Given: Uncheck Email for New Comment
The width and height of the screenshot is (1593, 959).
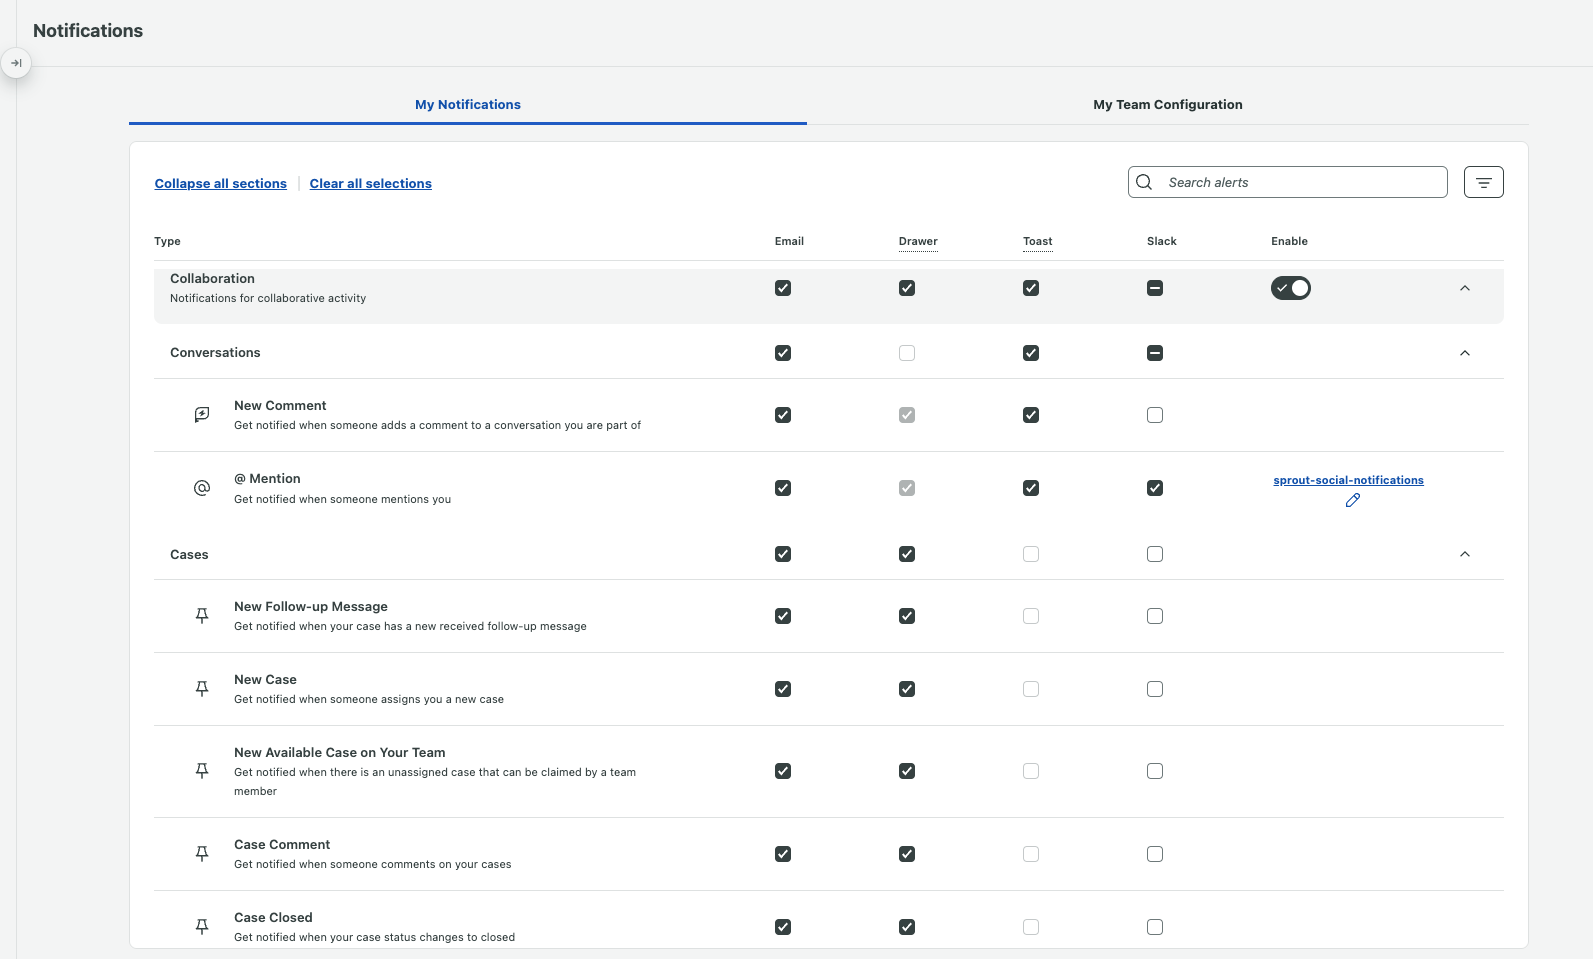Looking at the screenshot, I should click(783, 415).
